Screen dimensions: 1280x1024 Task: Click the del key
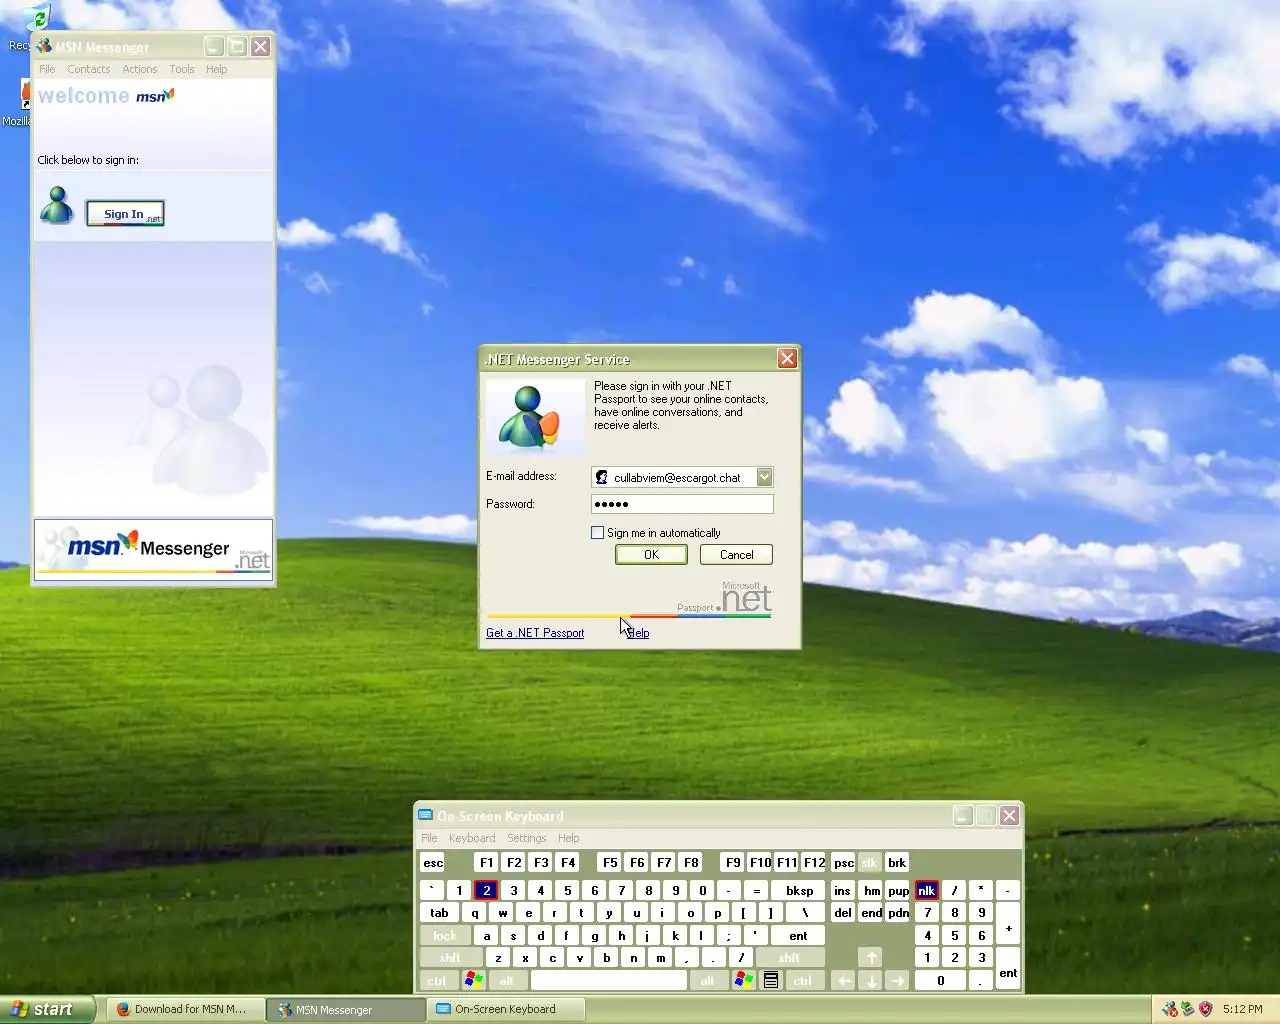tap(843, 913)
